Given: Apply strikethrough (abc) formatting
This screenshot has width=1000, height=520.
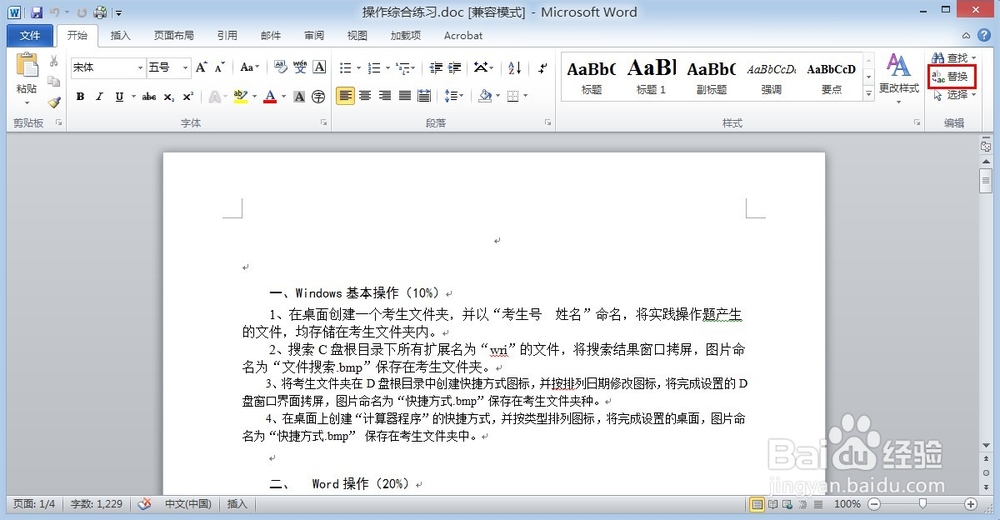Looking at the screenshot, I should pos(149,96).
